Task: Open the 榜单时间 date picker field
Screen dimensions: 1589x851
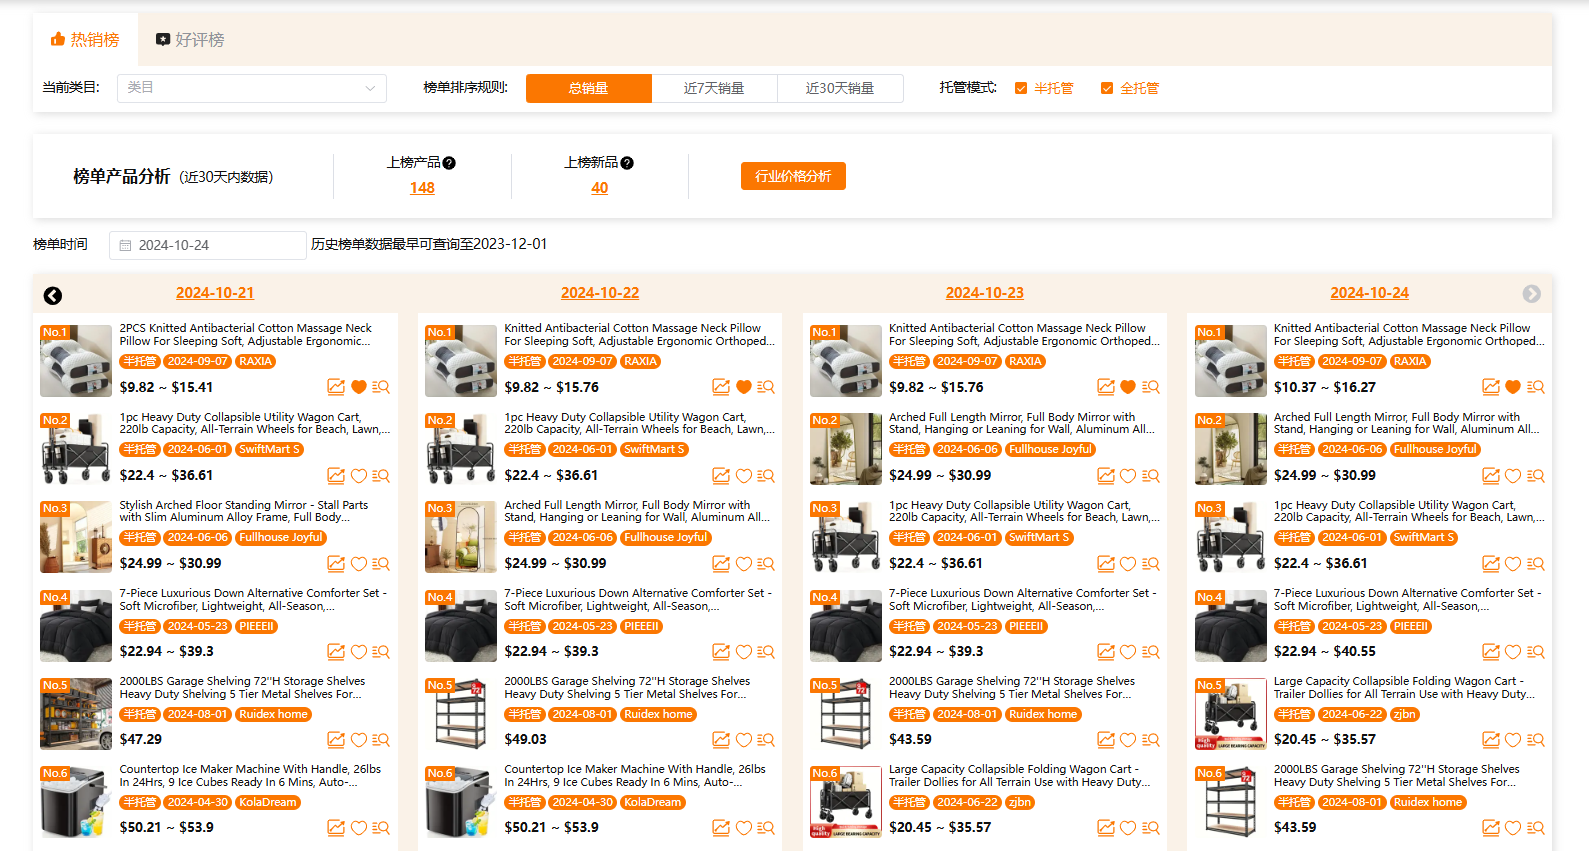Action: tap(208, 245)
